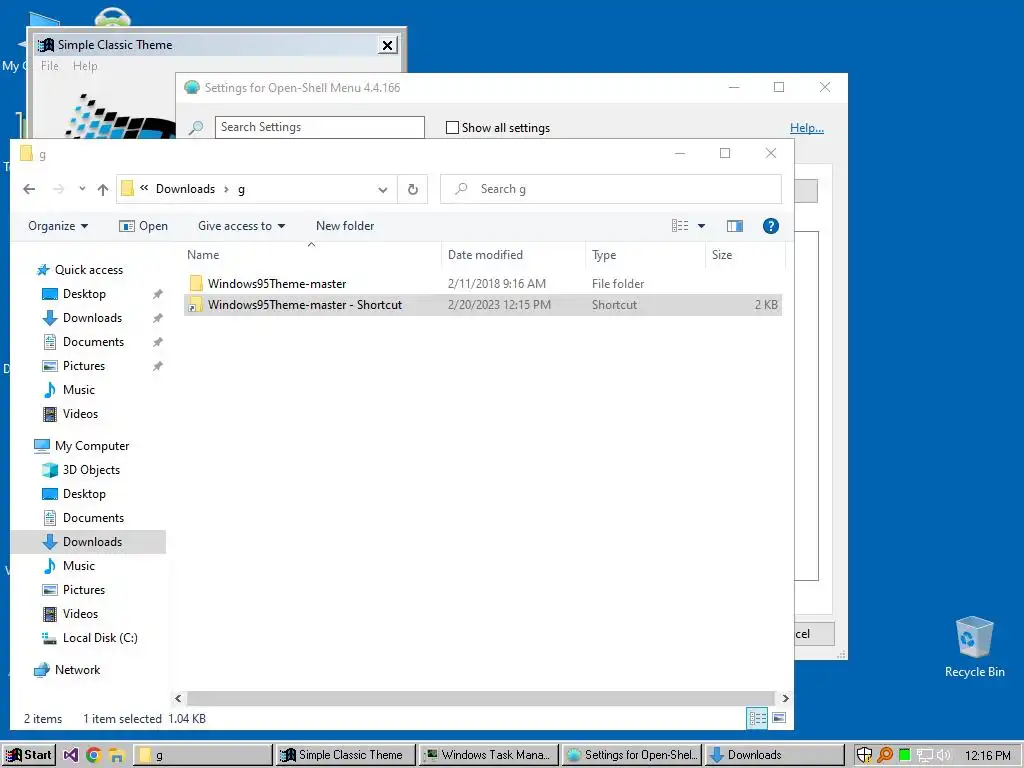Image resolution: width=1024 pixels, height=768 pixels.
Task: Click Help link in Open-Shell settings
Action: point(807,128)
